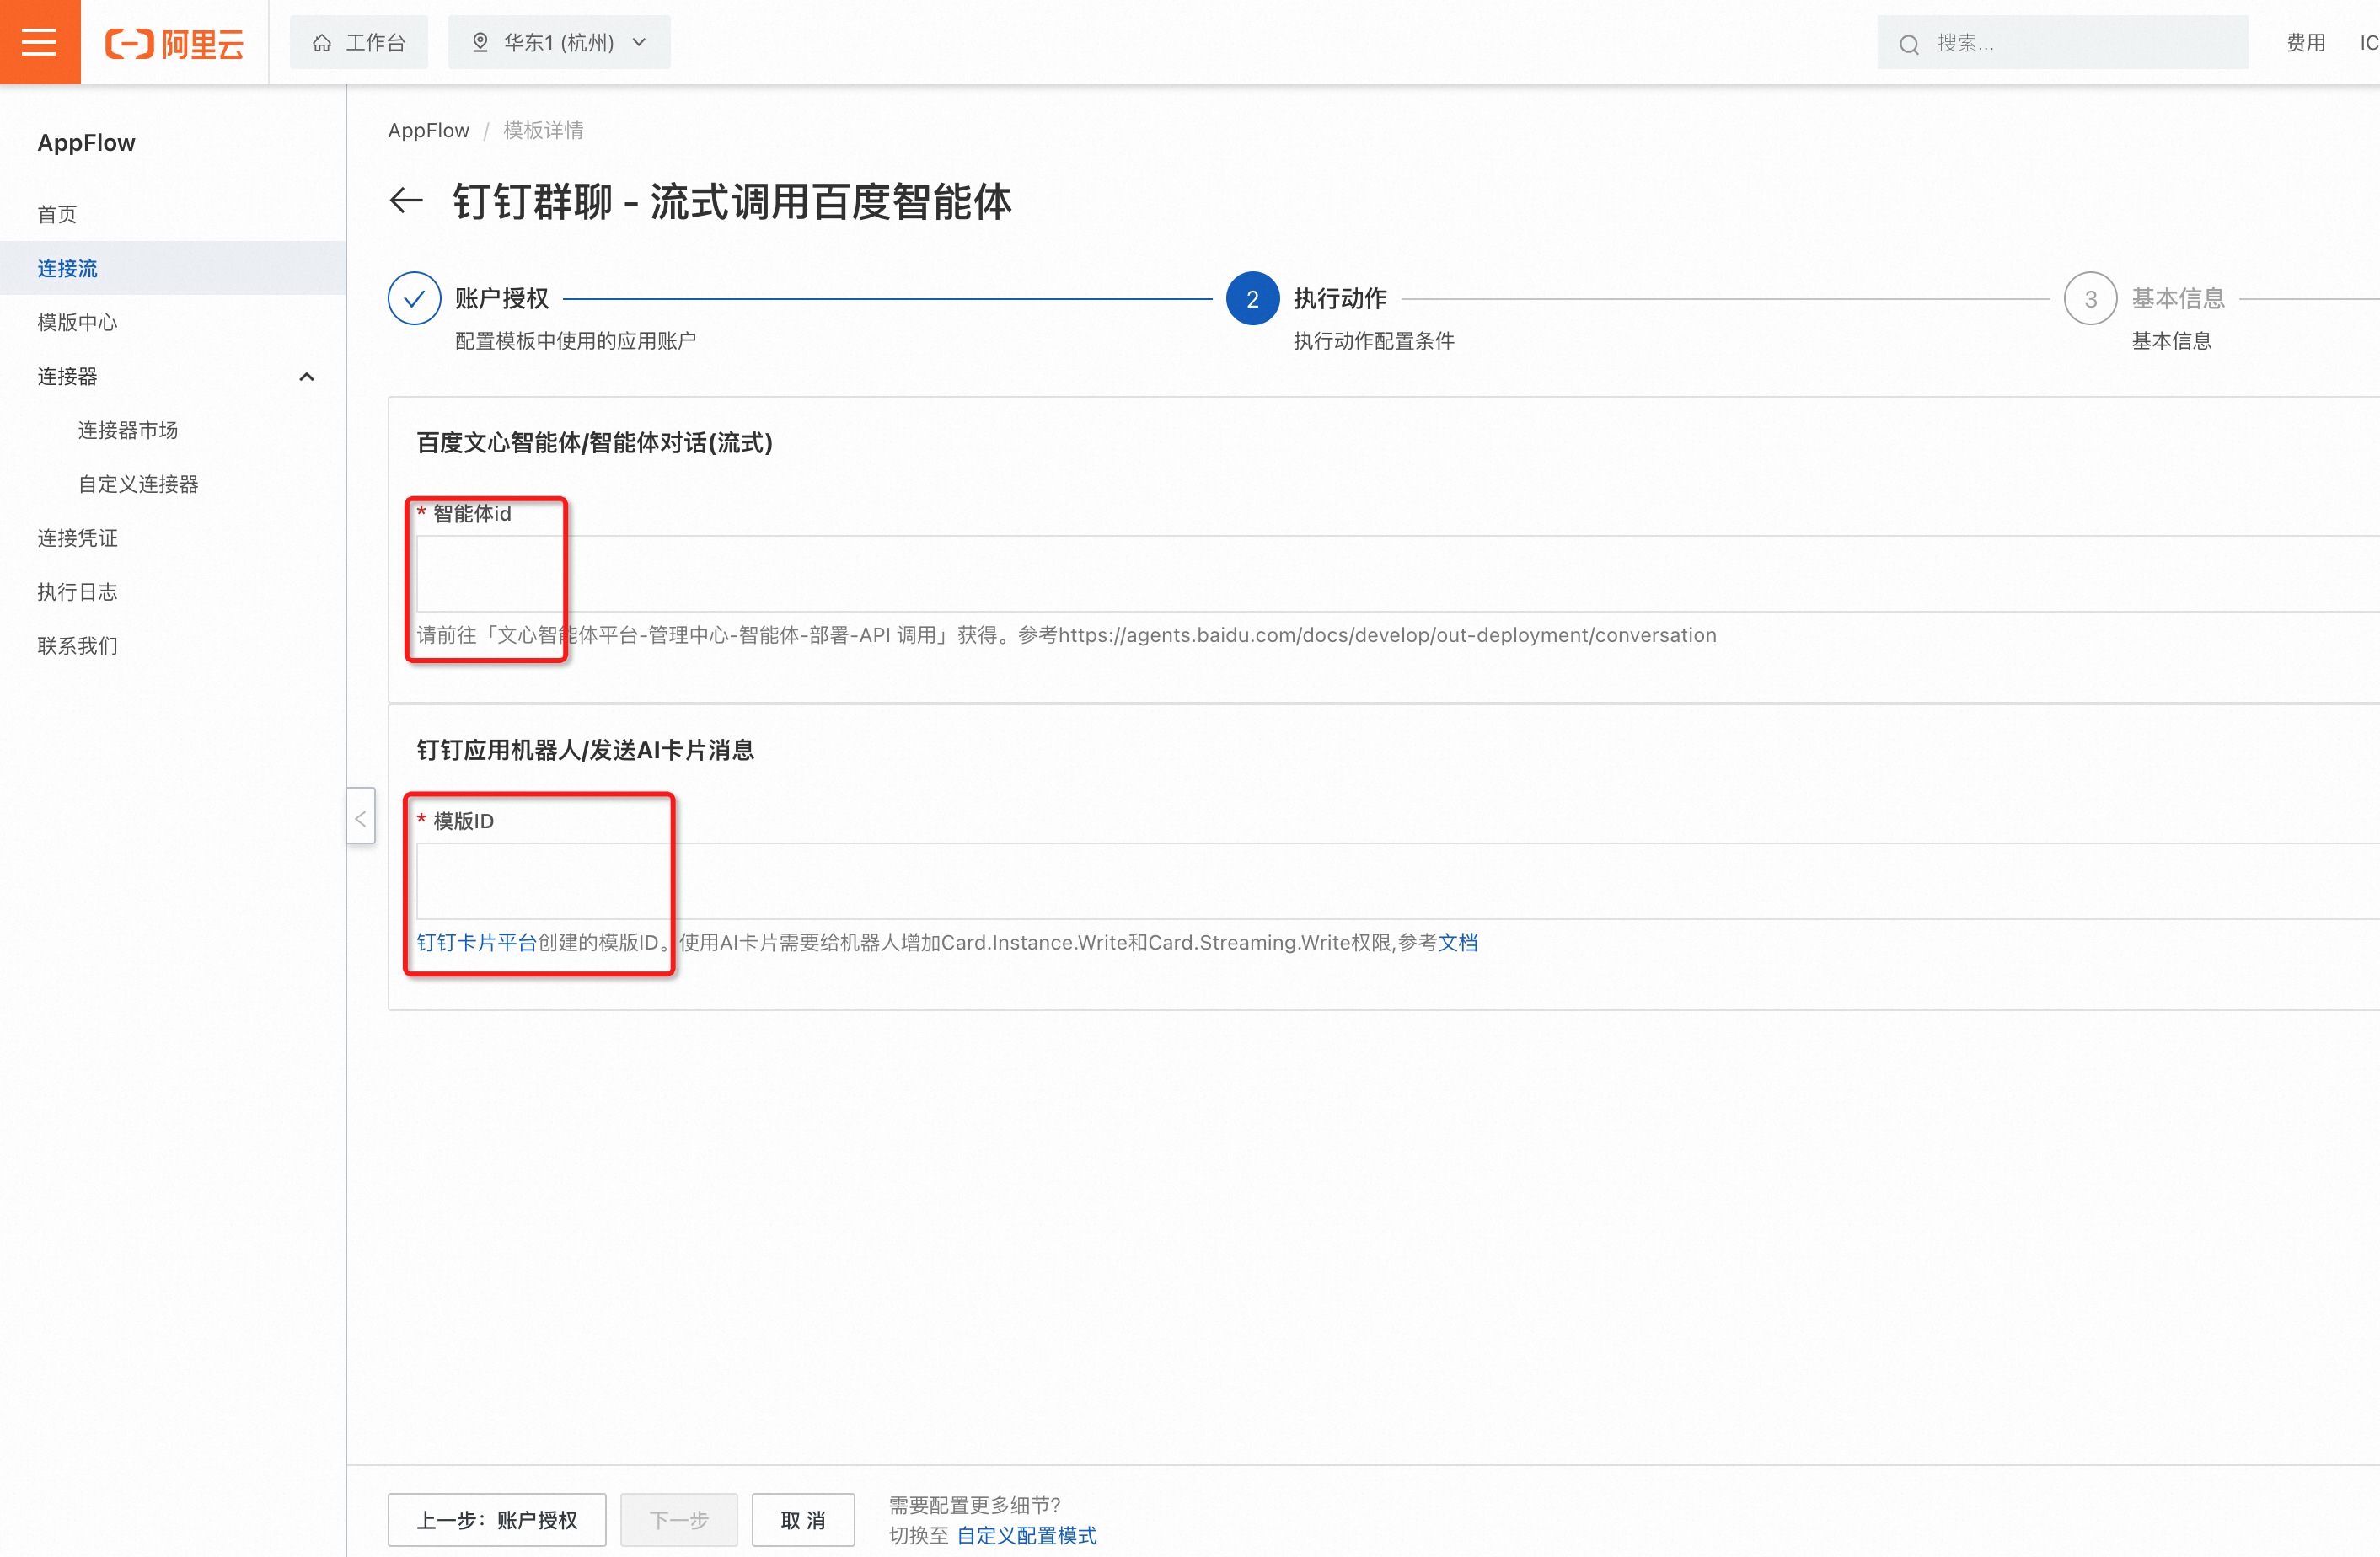Screen dimensions: 2380x1557
Task: Open the 钉钉卡片平台 link
Action: [477, 942]
